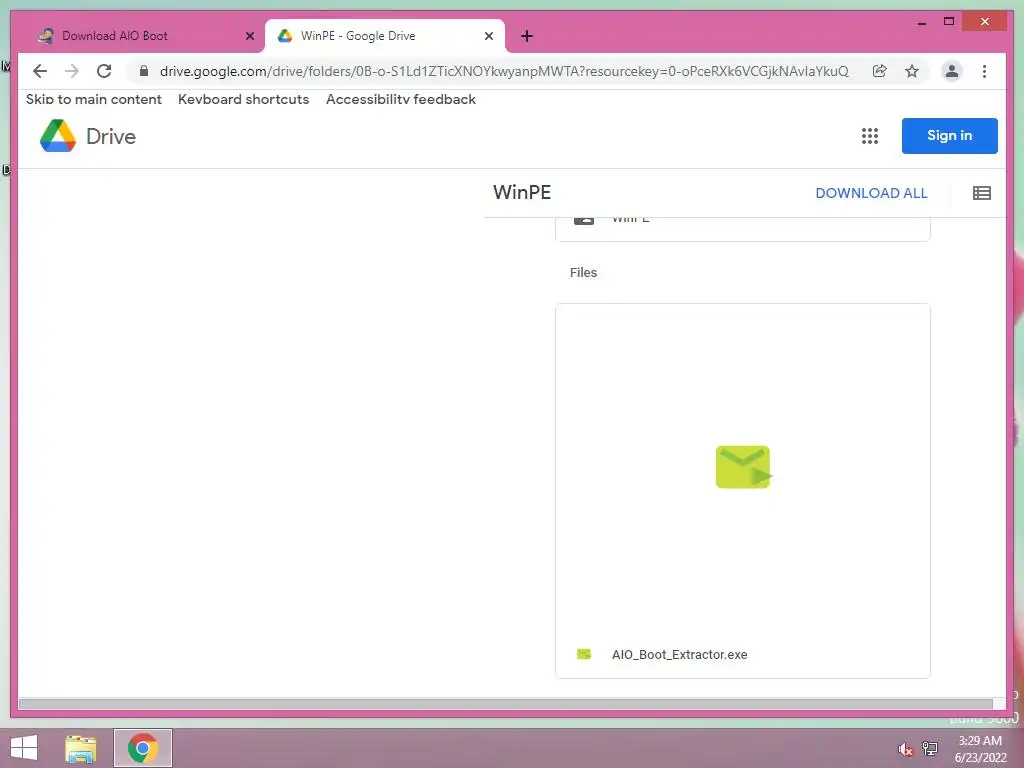
Task: Click the WinPE folder title
Action: pyautogui.click(x=522, y=193)
